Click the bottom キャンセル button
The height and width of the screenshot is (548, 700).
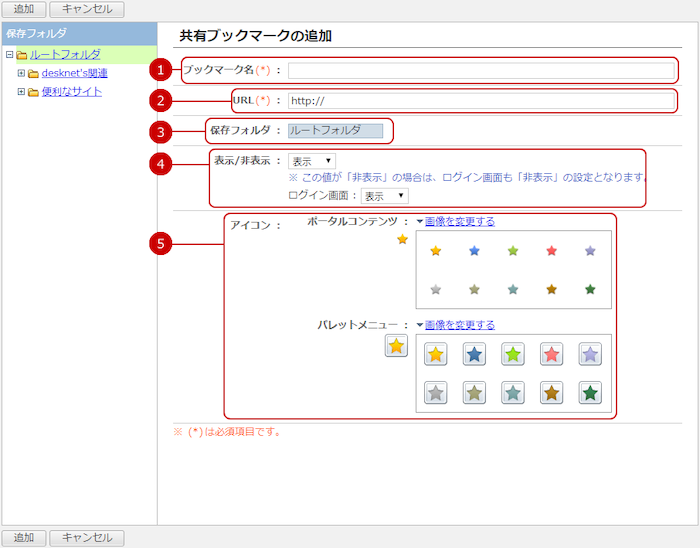(x=87, y=538)
